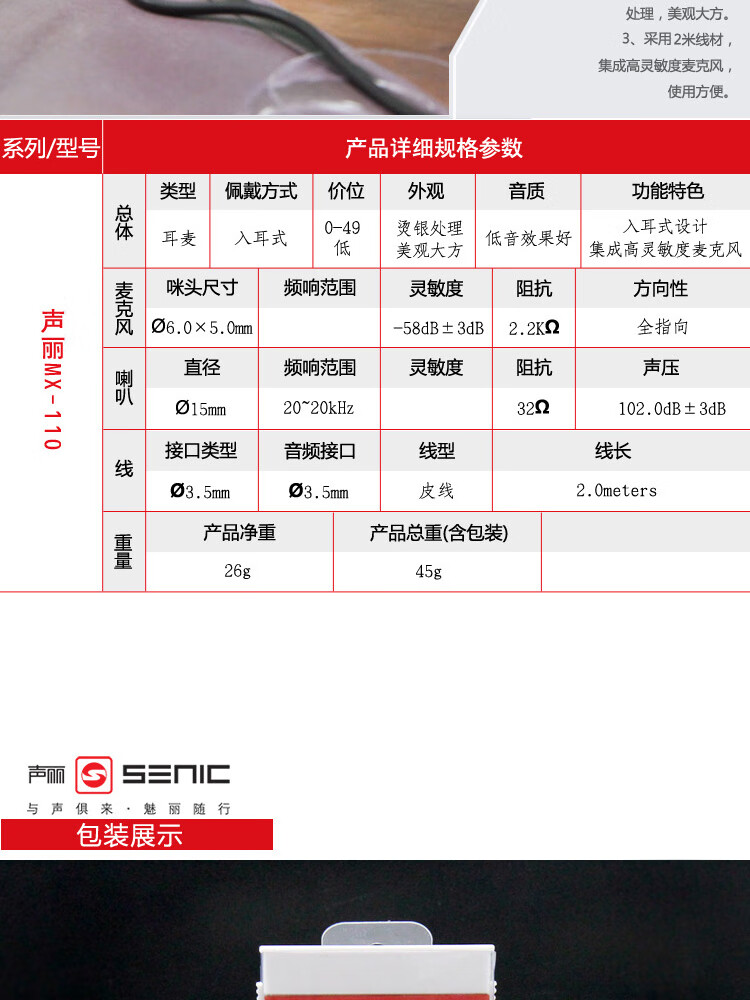Image resolution: width=750 pixels, height=1000 pixels.
Task: Select the 产品详细规格参数 table header
Action: click(x=433, y=148)
